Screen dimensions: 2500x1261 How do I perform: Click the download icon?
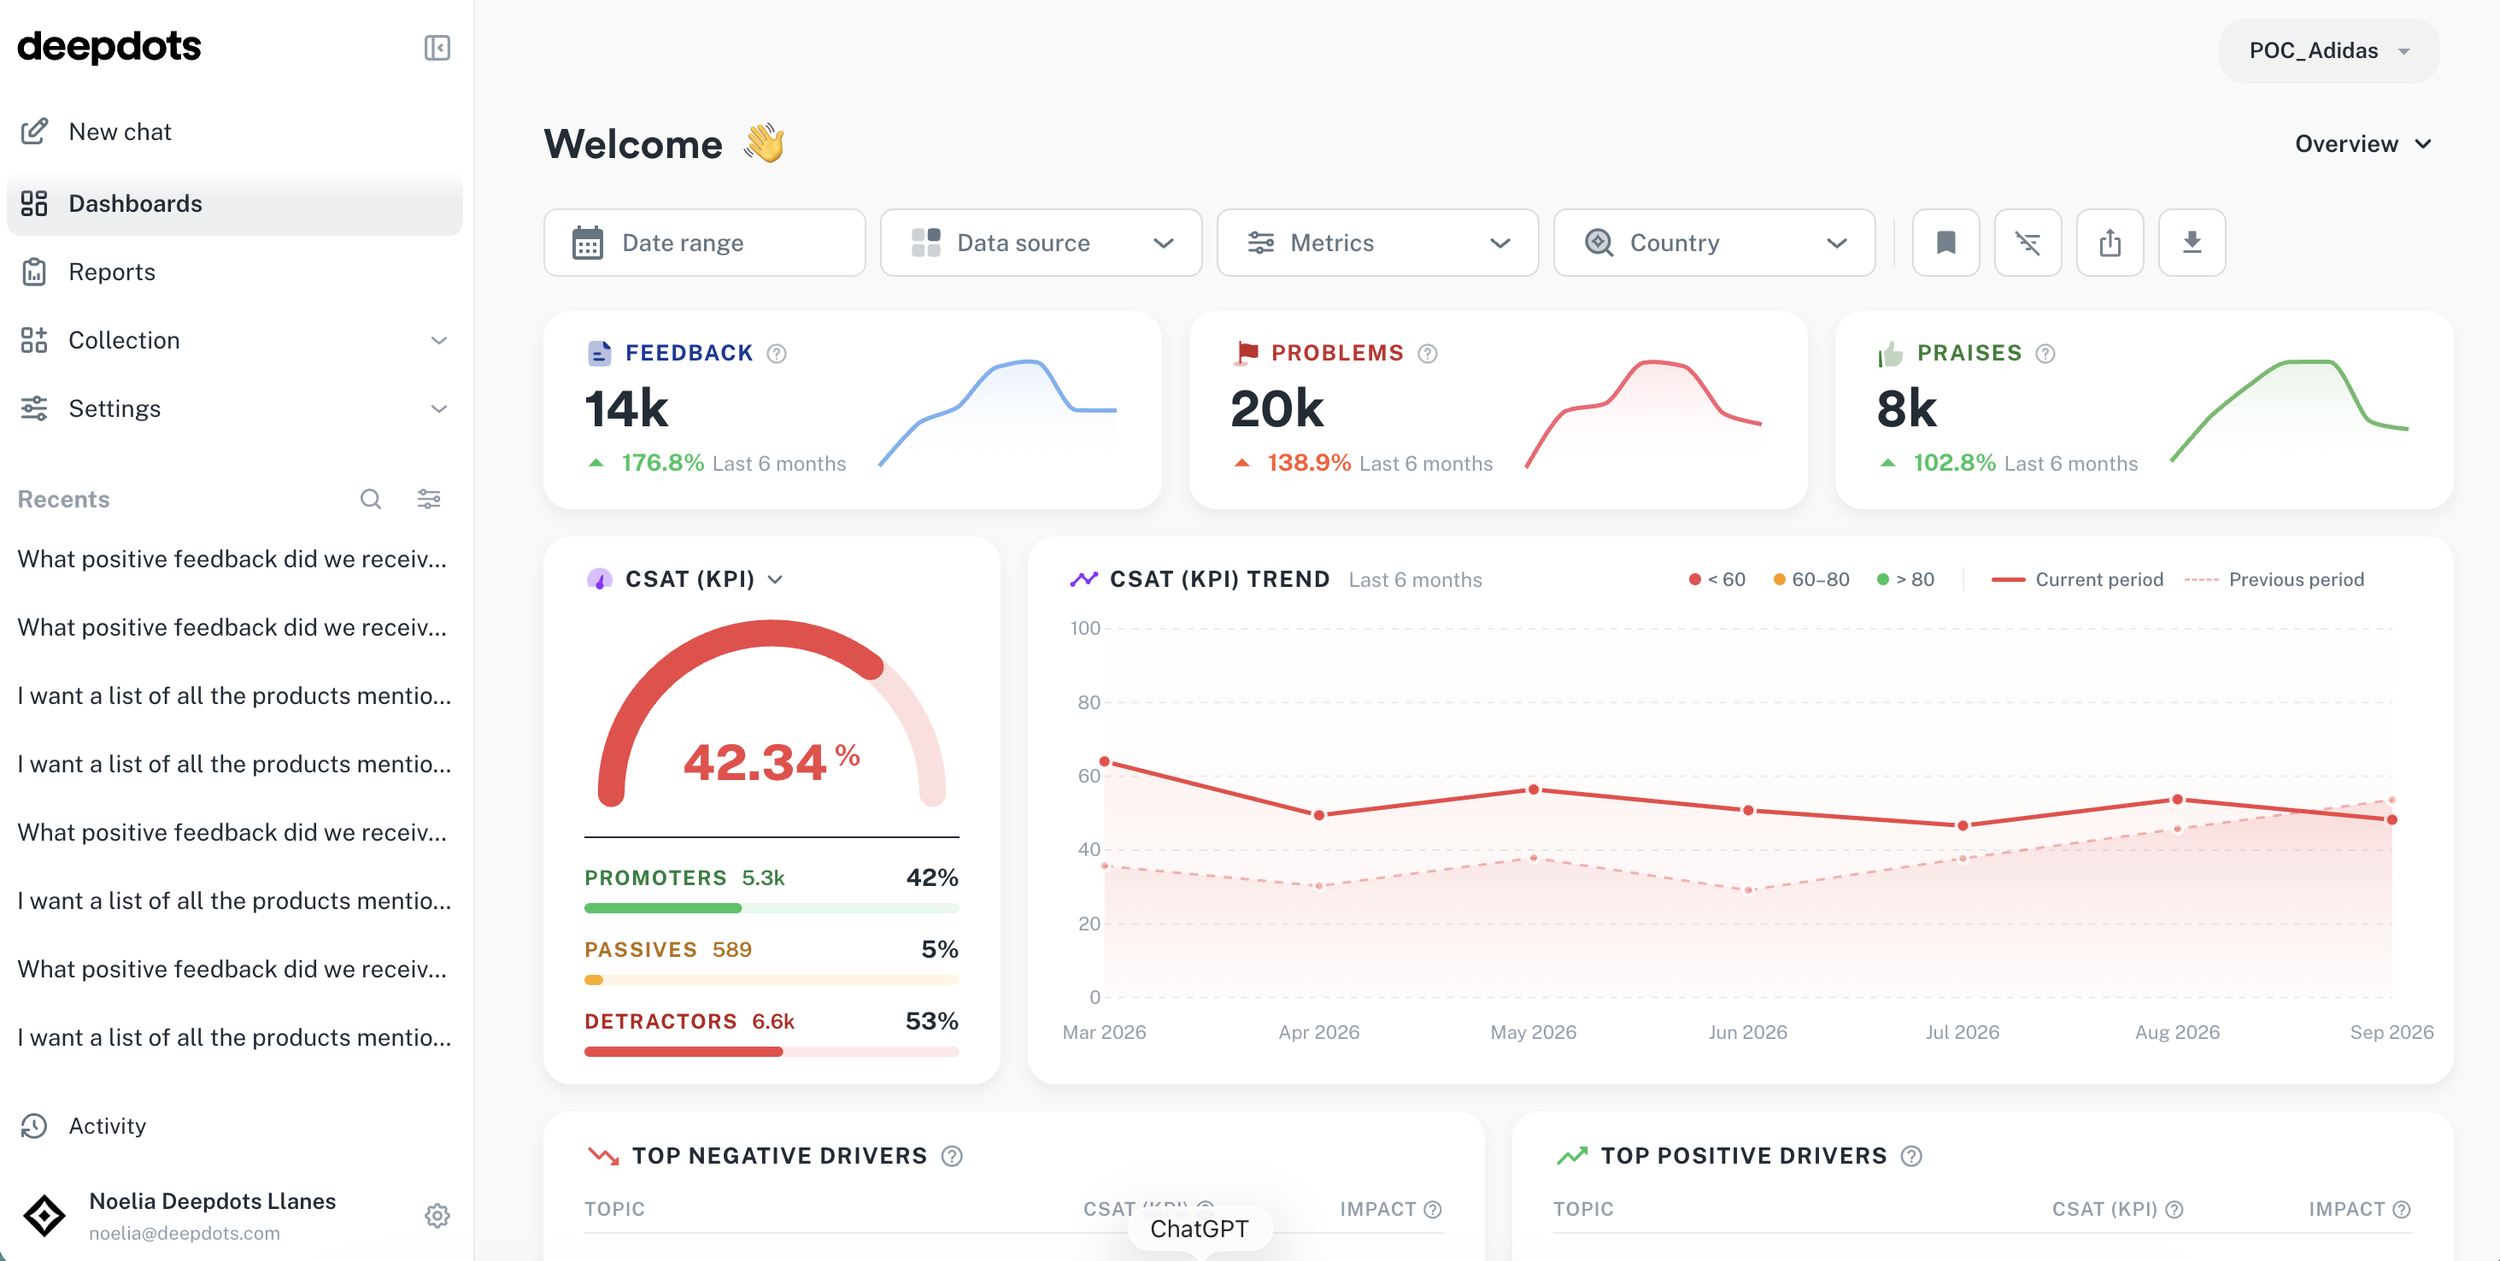tap(2191, 242)
